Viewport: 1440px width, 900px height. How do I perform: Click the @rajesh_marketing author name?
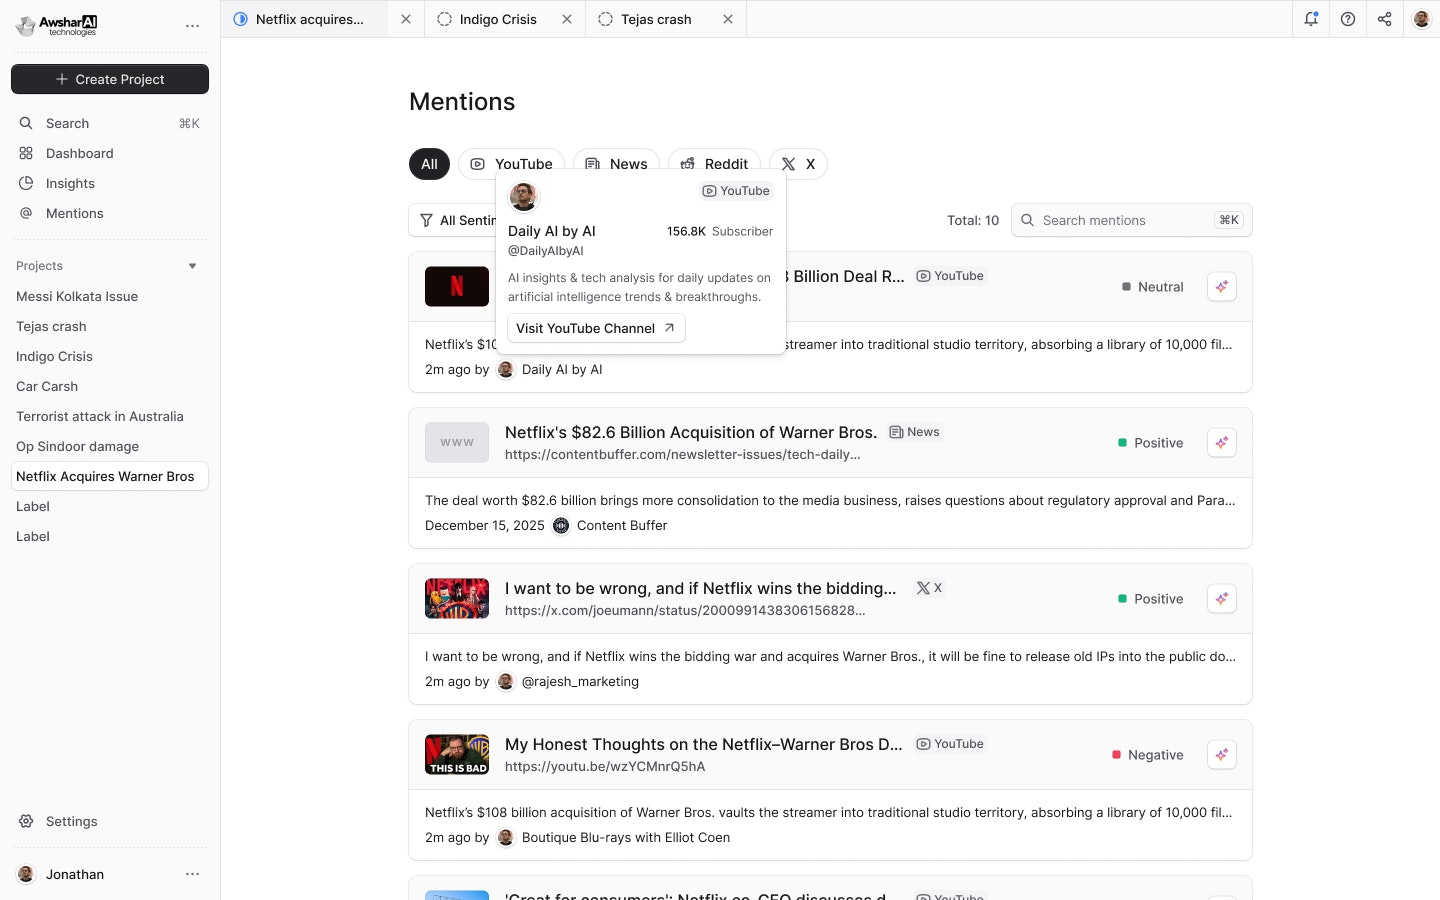[x=580, y=682]
